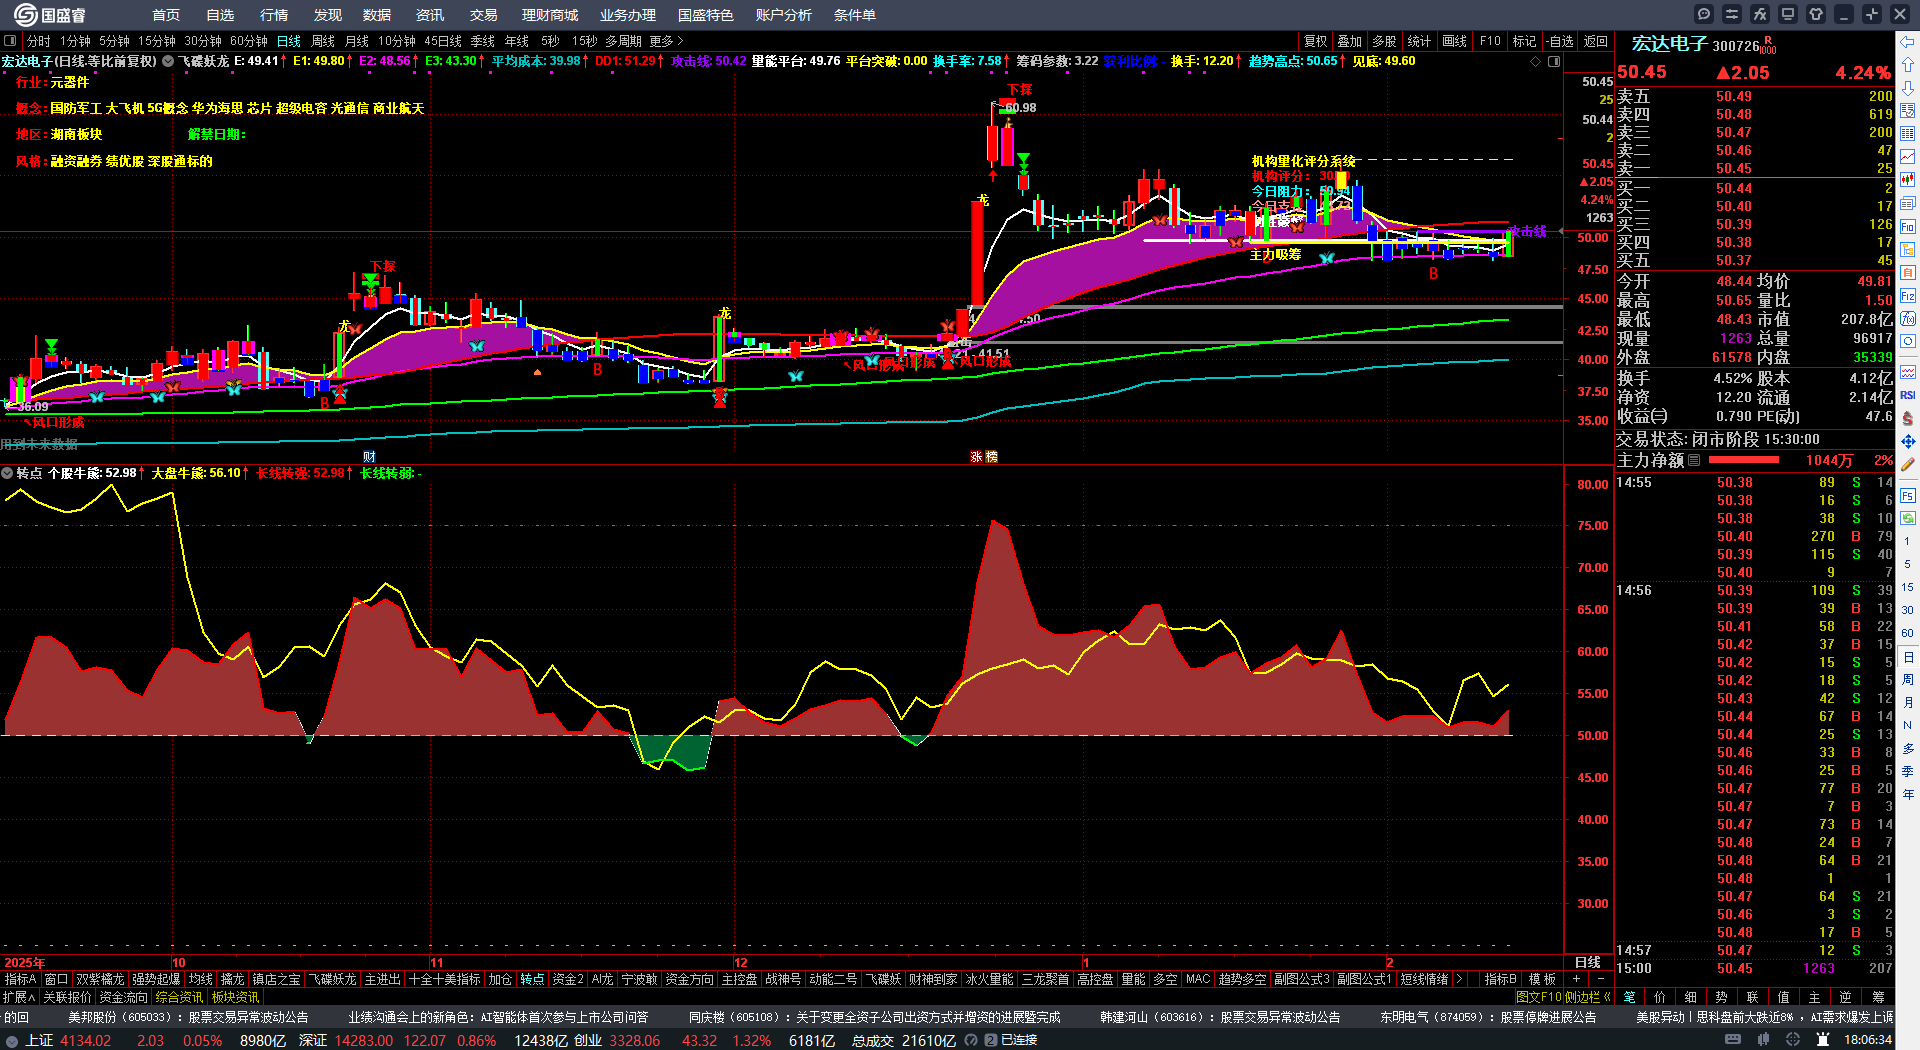Click the back arrow icon in right sidebar
This screenshot has height=1050, width=1920.
[1908, 42]
